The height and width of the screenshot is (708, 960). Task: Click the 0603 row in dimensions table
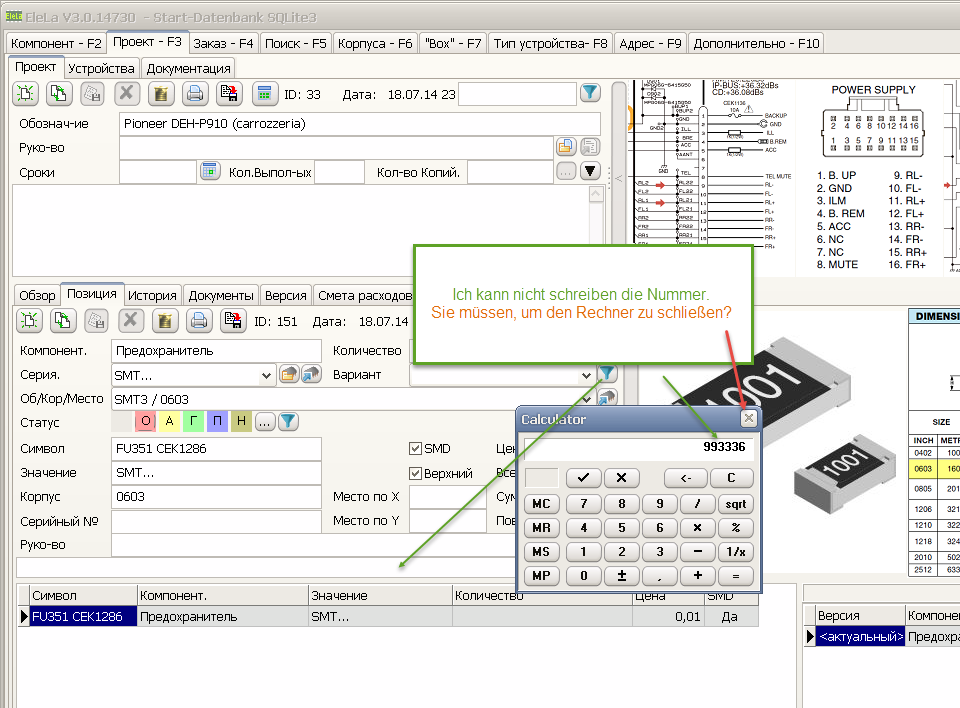click(x=934, y=469)
